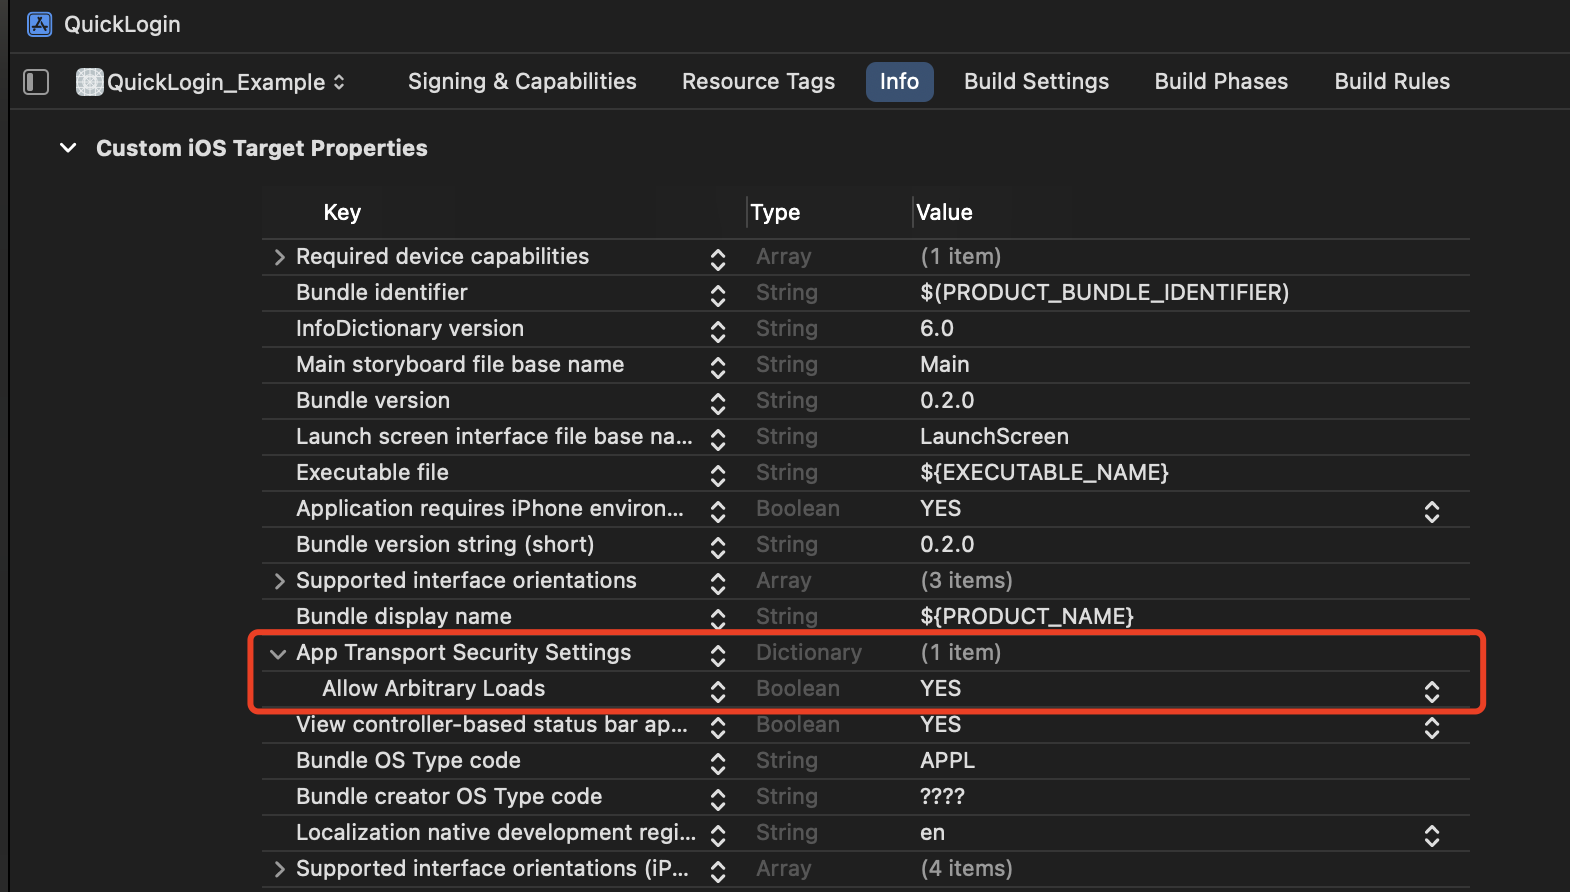Screen dimensions: 1570x892
Task: Select the 6.0 InfoDictionary version value
Action: (937, 328)
